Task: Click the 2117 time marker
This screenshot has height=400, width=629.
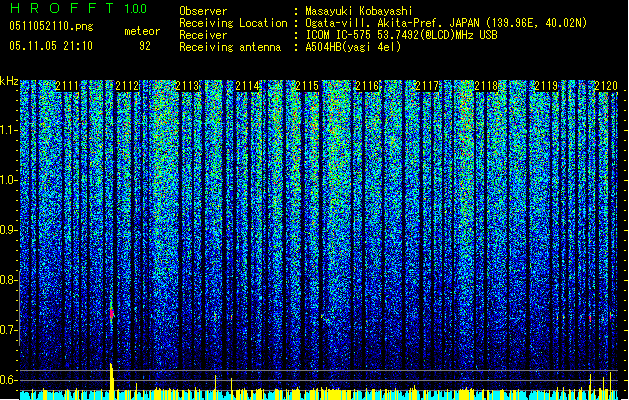Action: 427,86
